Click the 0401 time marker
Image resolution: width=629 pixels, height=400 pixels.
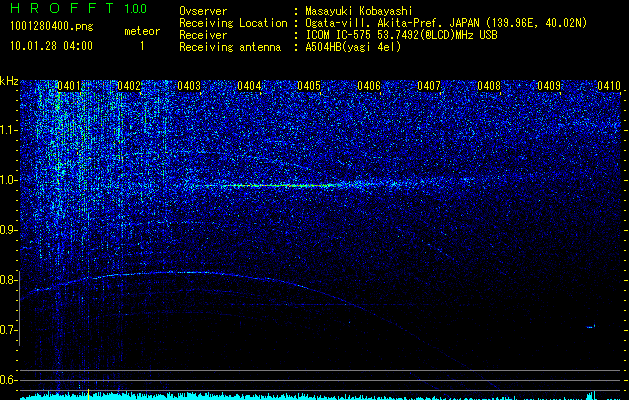coord(69,86)
